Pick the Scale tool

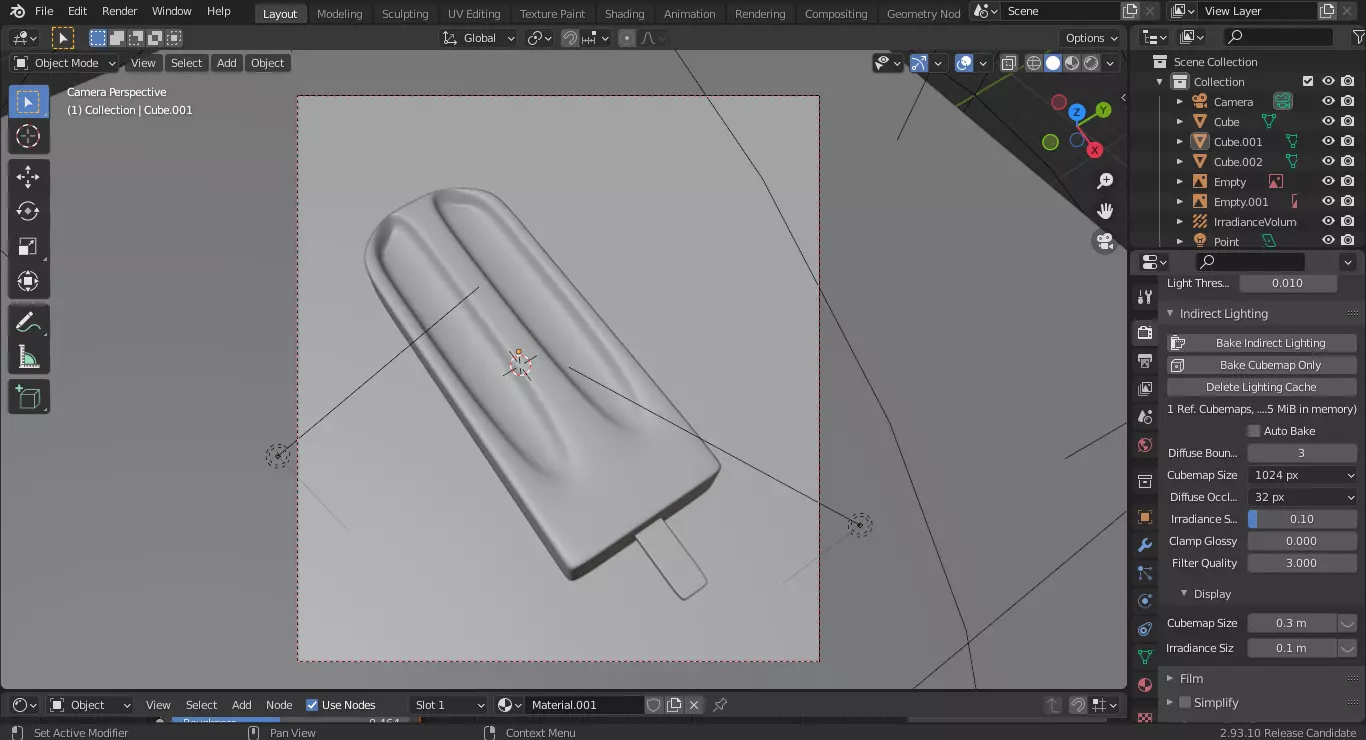pos(29,246)
